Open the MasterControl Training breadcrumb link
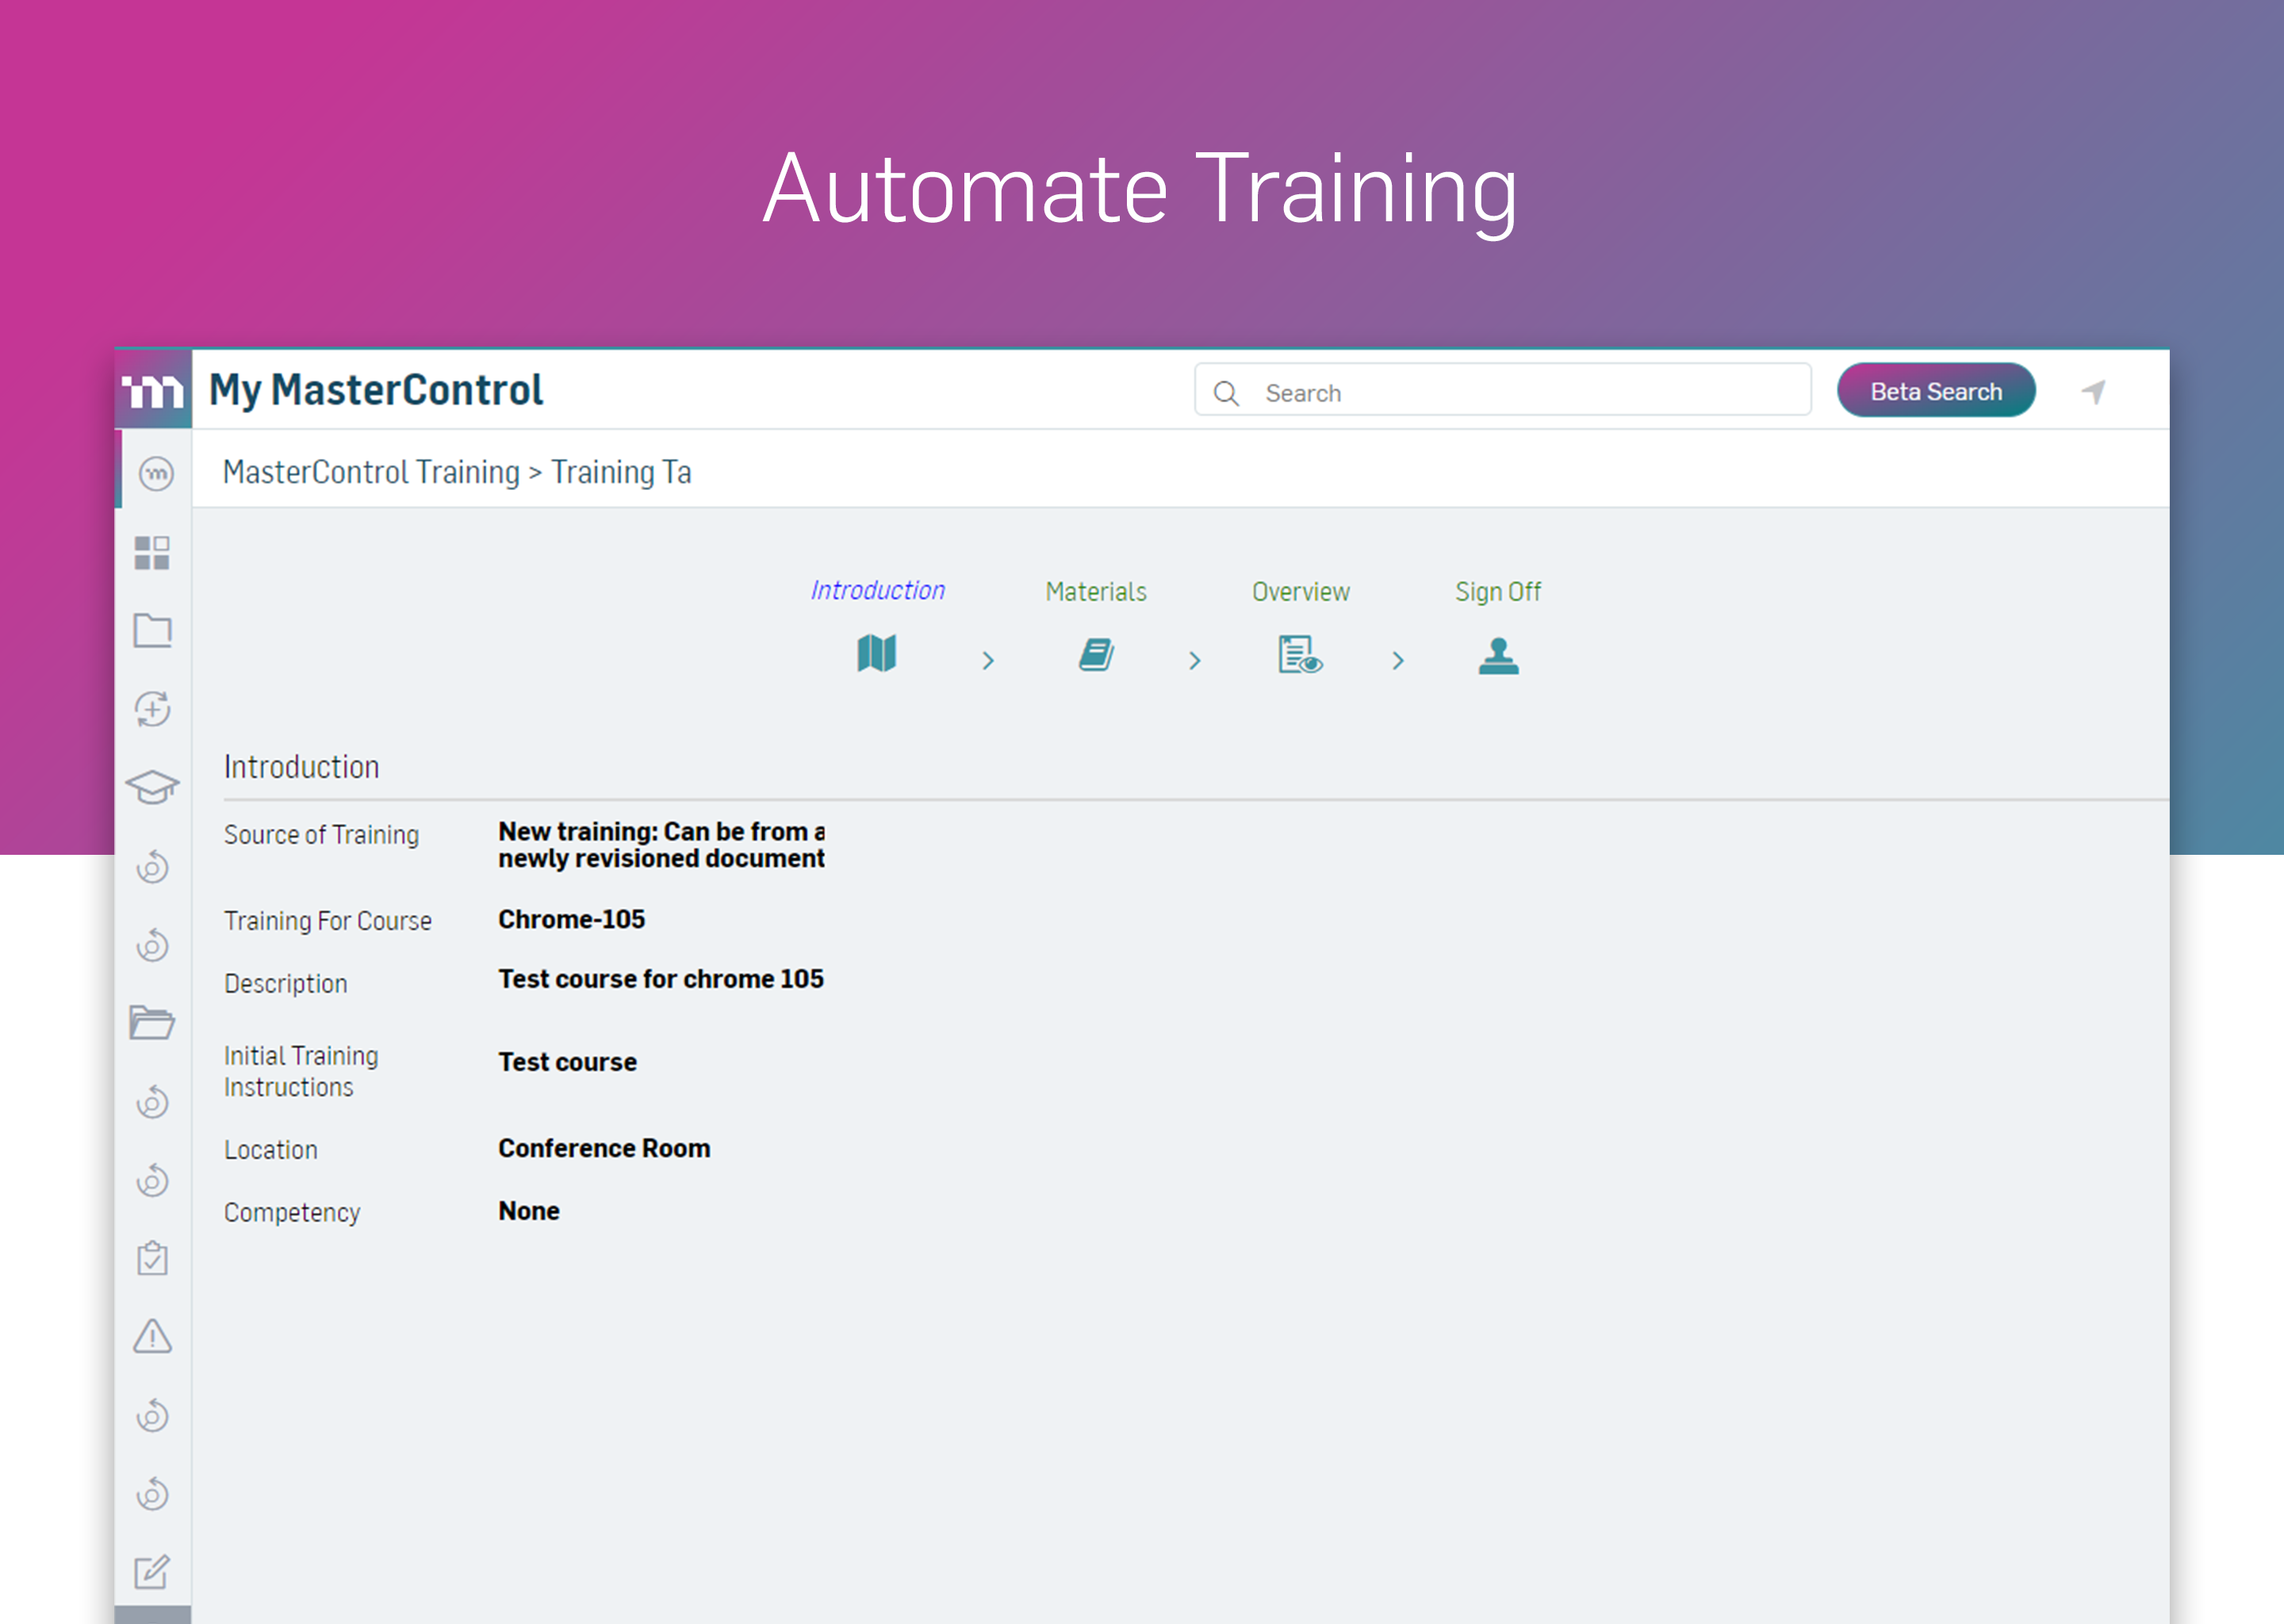 371,471
